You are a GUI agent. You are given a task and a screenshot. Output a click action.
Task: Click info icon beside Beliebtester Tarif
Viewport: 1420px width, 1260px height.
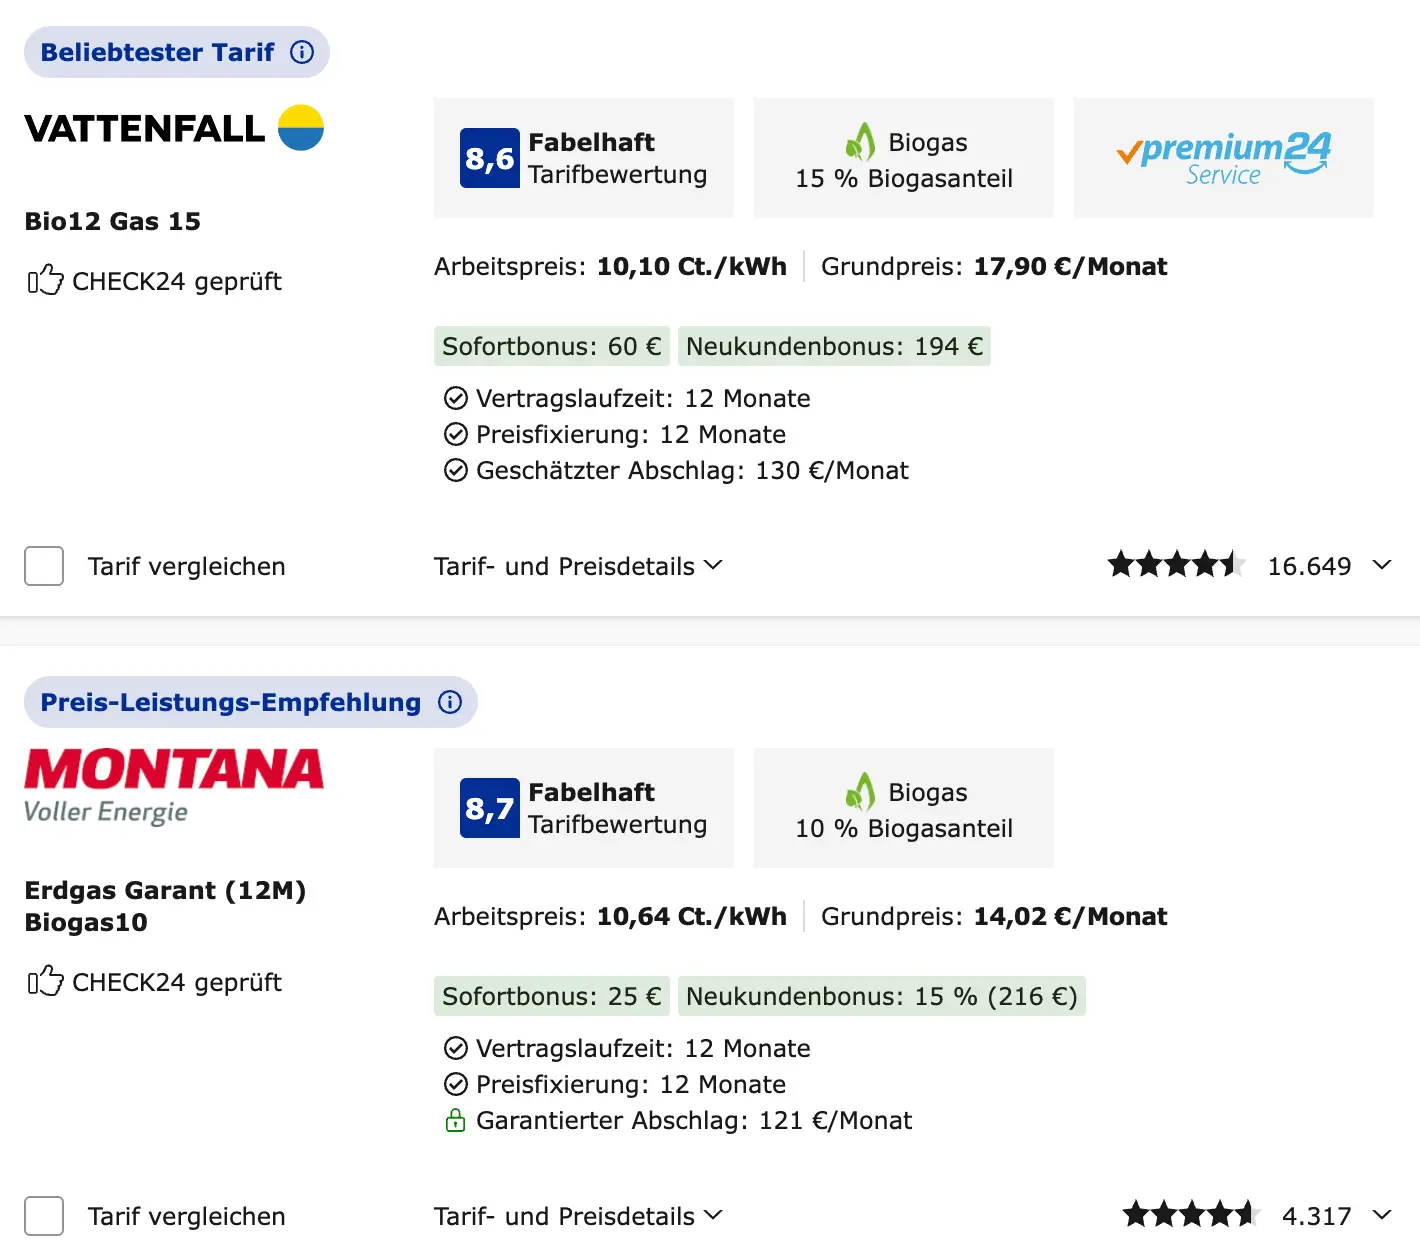tap(302, 52)
